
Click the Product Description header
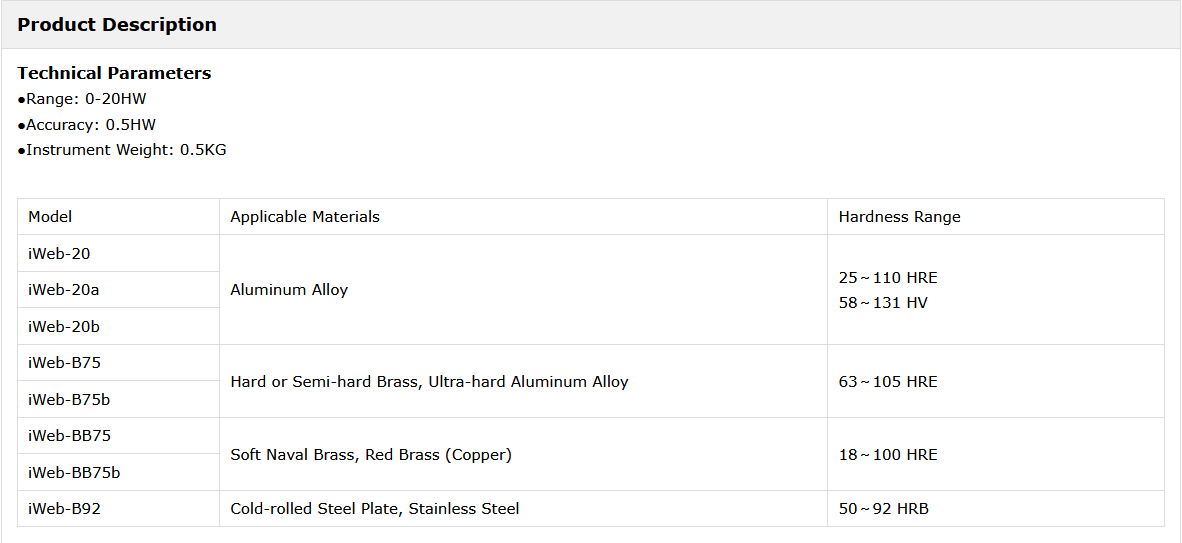[x=117, y=25]
